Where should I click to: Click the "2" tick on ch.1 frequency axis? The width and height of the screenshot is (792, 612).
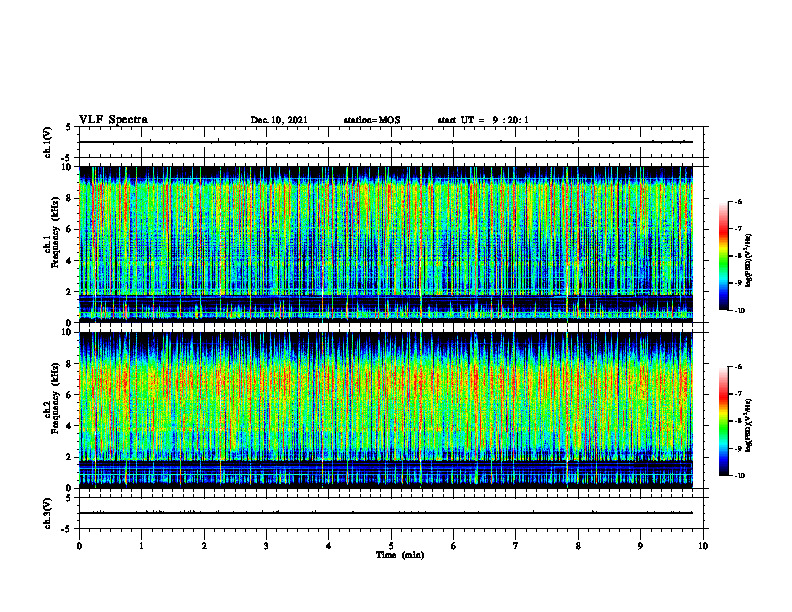coord(70,291)
